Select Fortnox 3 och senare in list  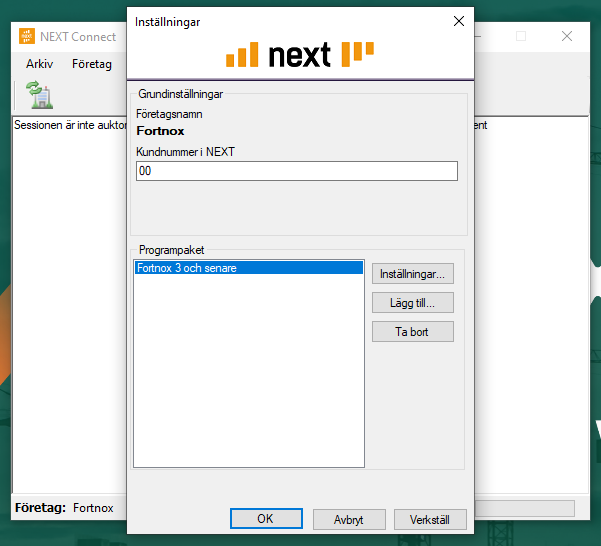pos(249,268)
